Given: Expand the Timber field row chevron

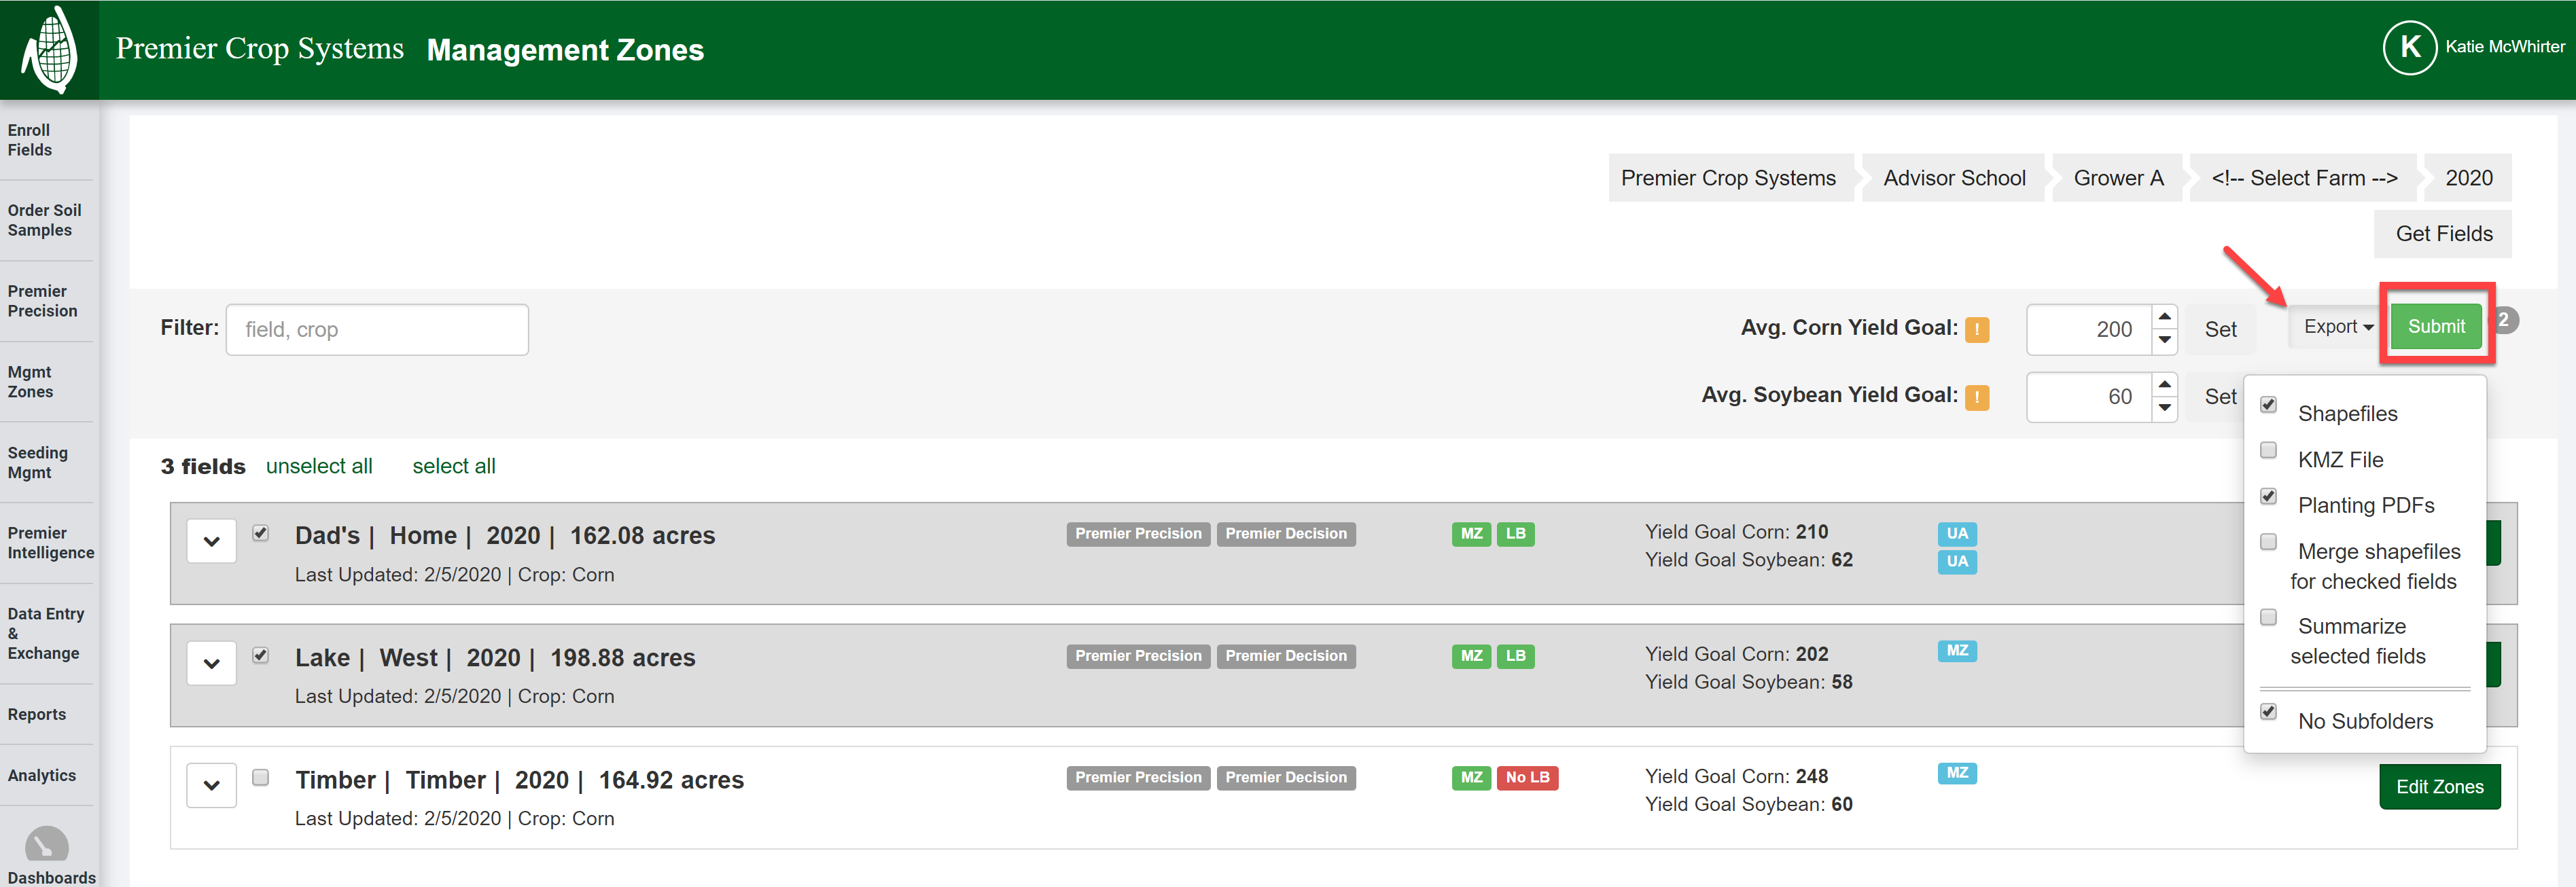Looking at the screenshot, I should [211, 785].
